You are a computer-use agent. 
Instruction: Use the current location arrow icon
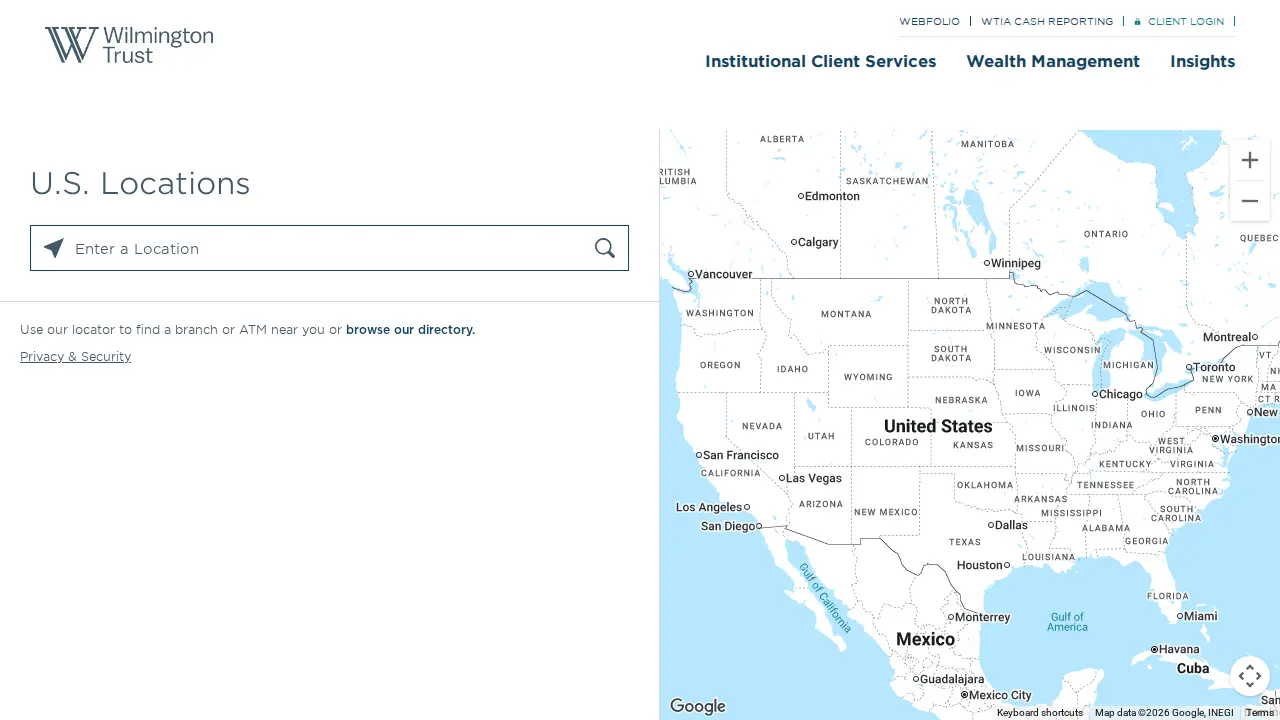coord(54,248)
